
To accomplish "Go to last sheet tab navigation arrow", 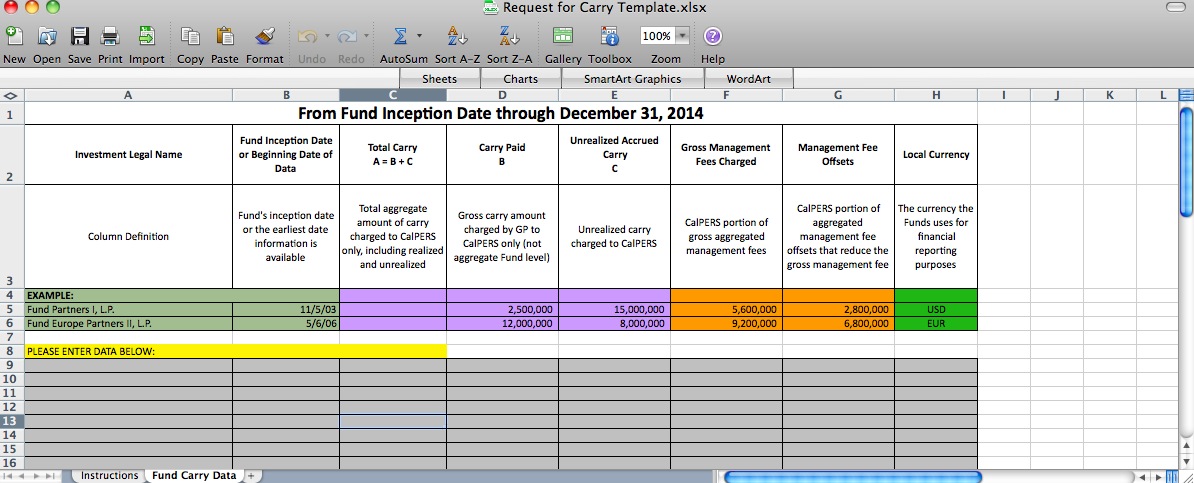I will [x=52, y=475].
